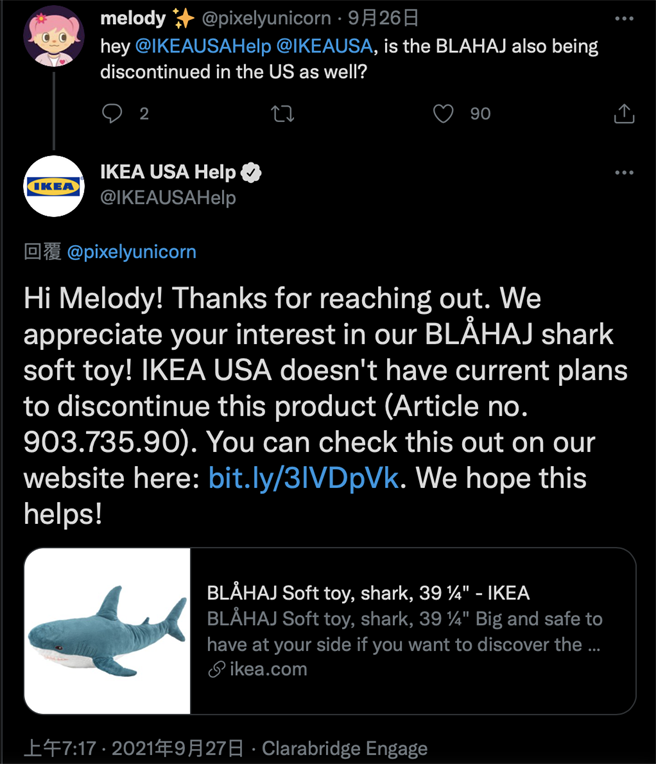Click the @IKEAUSA mention link
The image size is (656, 764).
(322, 45)
